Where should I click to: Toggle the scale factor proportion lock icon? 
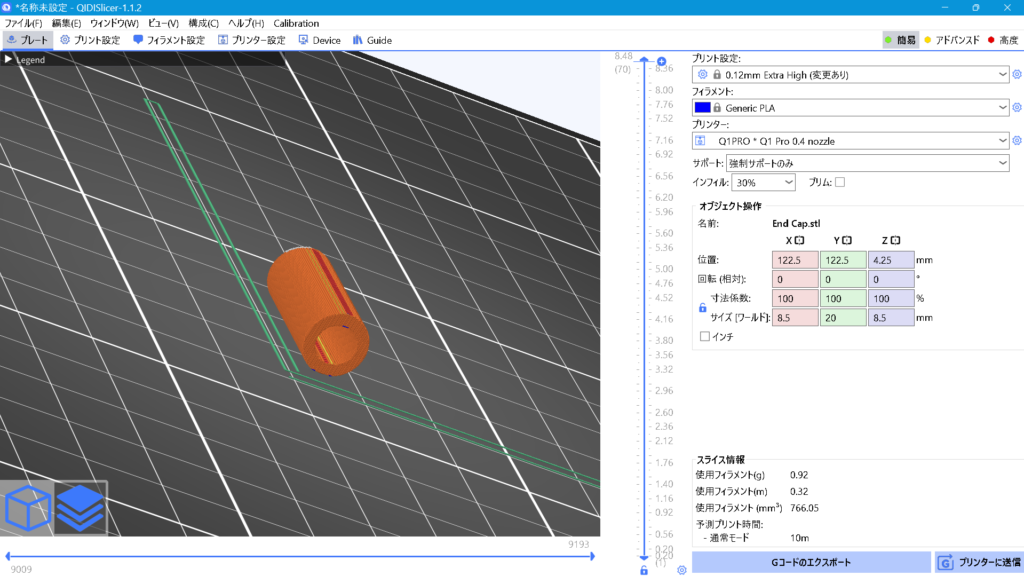point(702,308)
